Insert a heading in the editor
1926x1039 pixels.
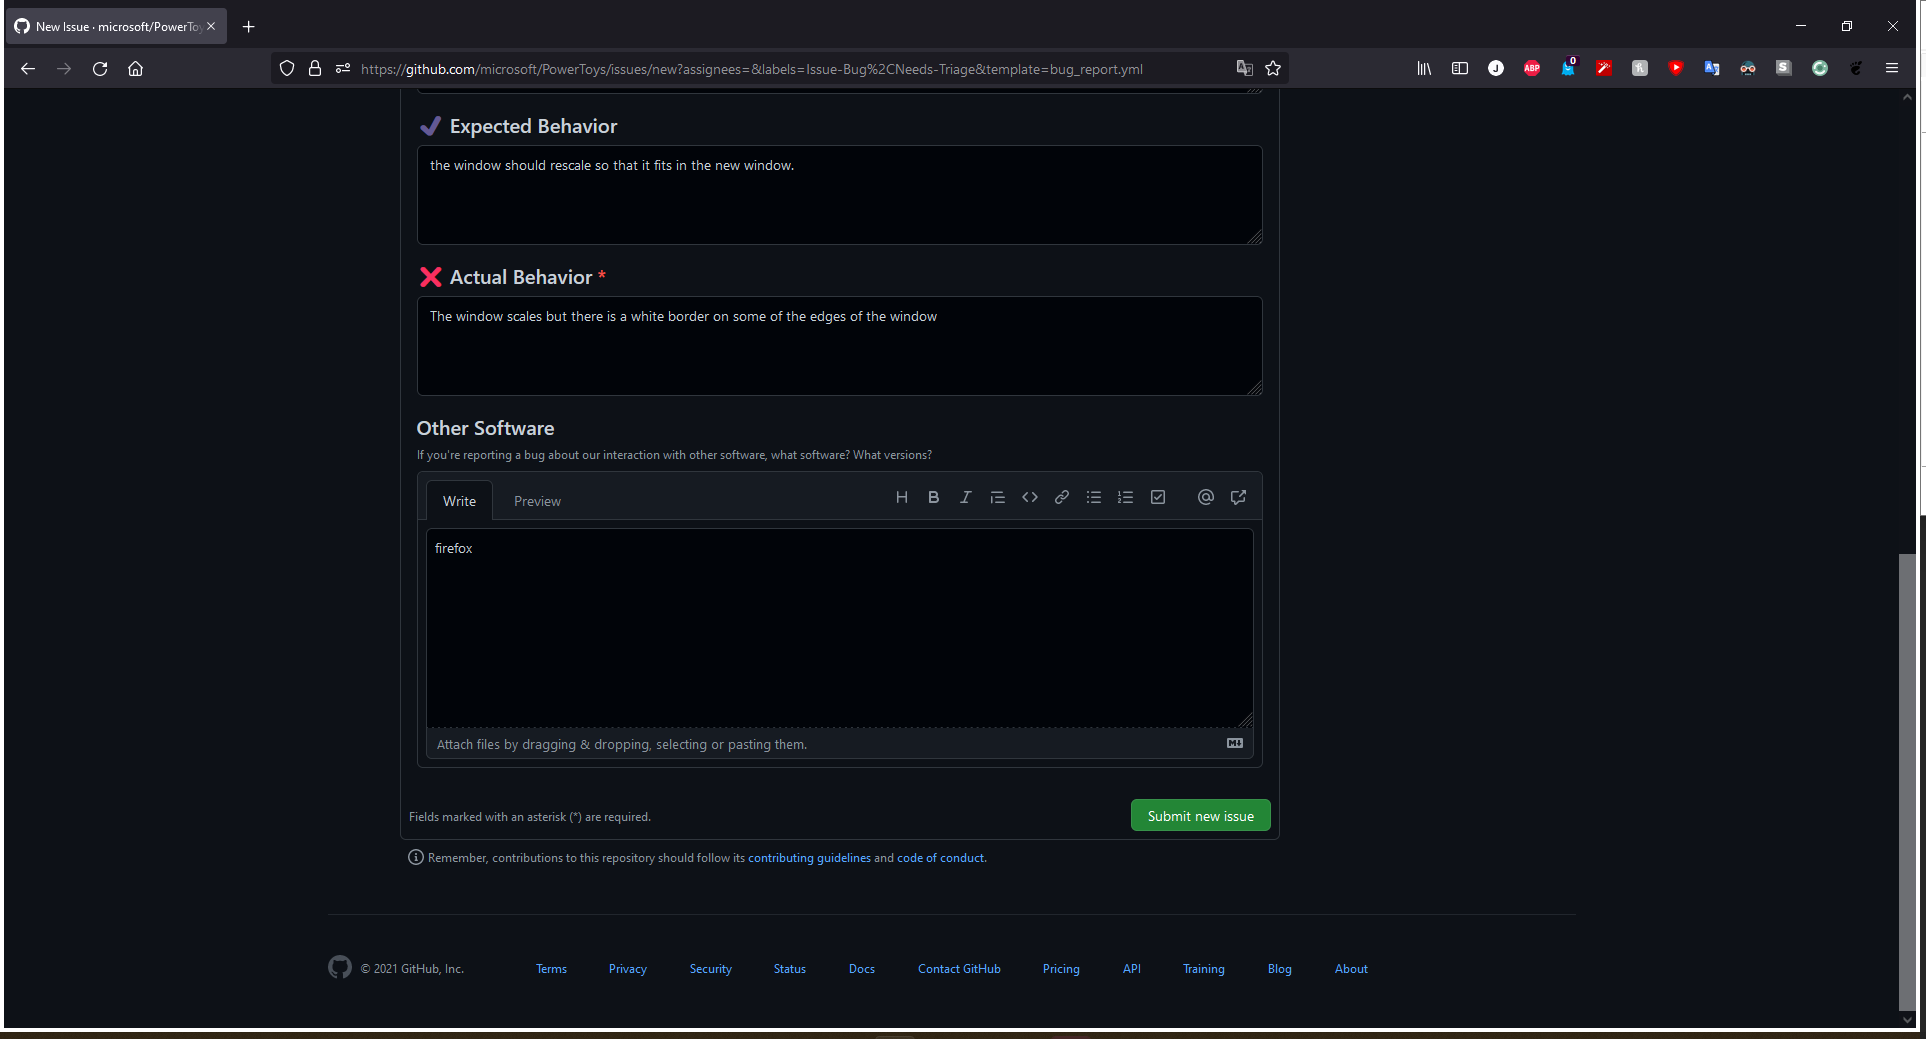pos(901,497)
